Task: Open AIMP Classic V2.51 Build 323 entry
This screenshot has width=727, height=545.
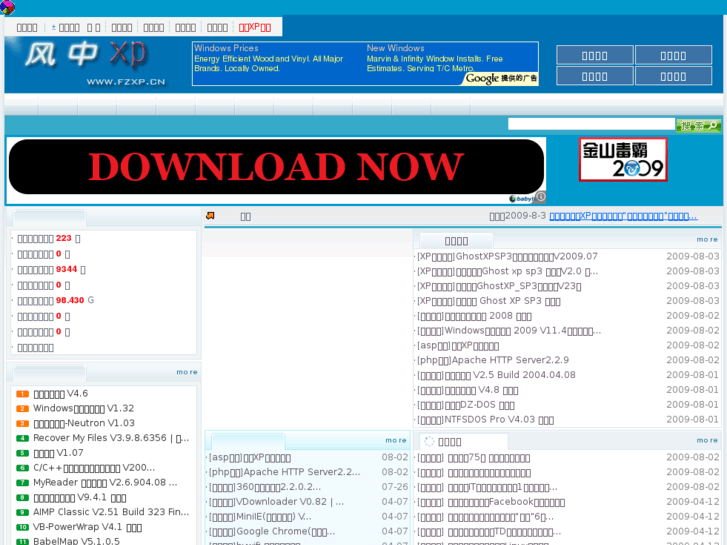Action: 111,513
